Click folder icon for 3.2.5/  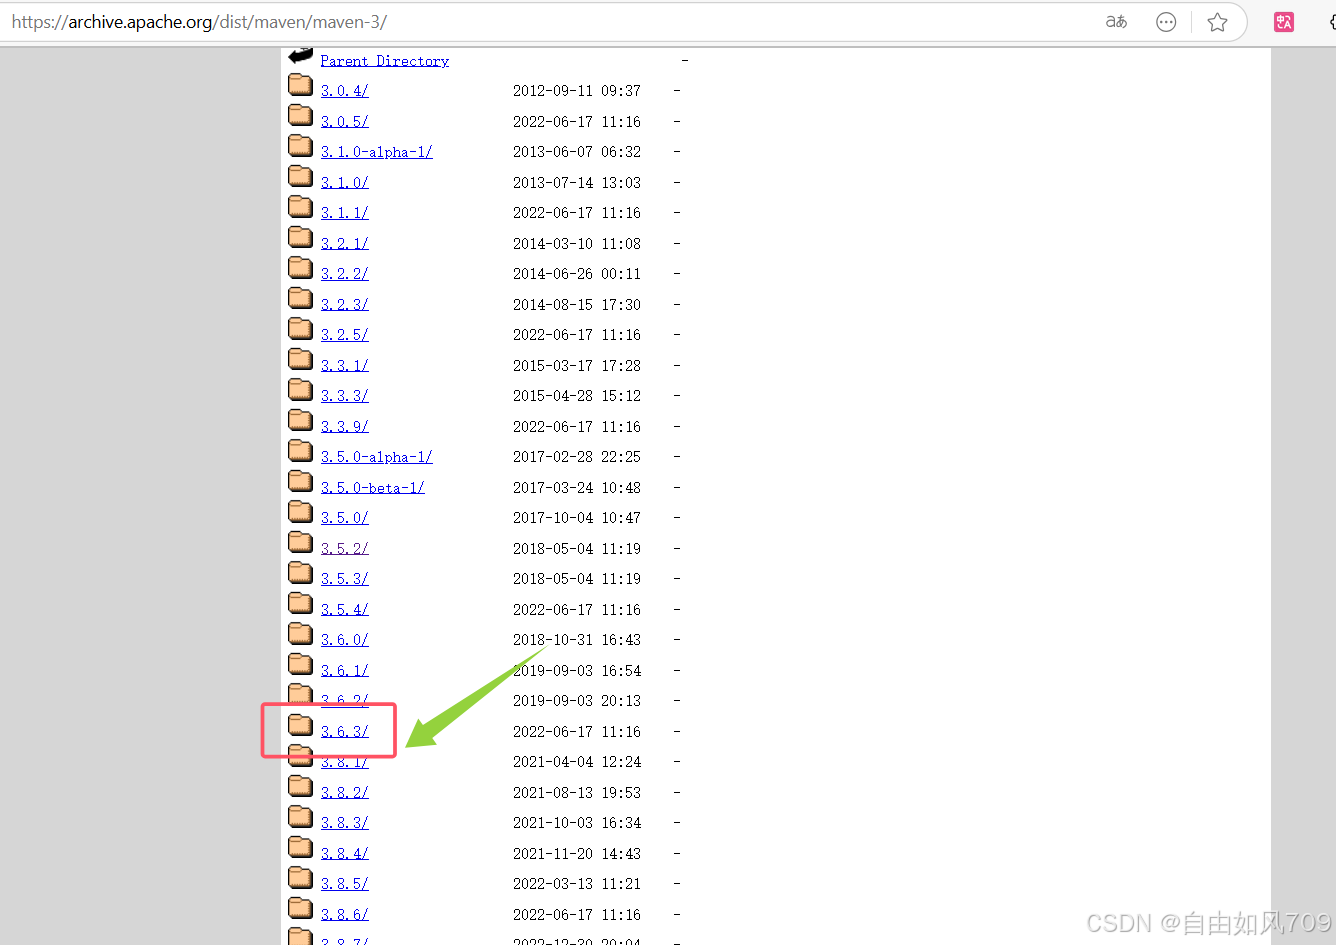pos(300,329)
